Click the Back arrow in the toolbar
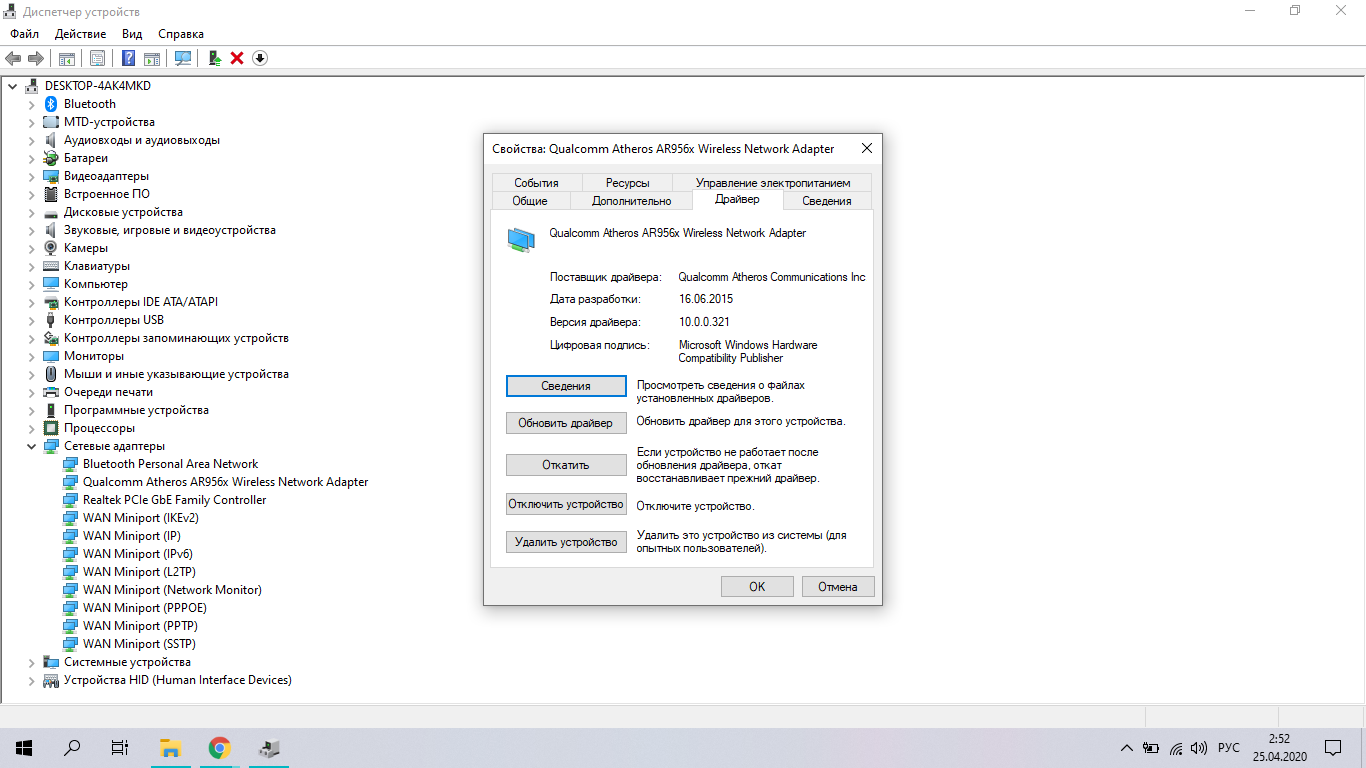 coord(13,58)
